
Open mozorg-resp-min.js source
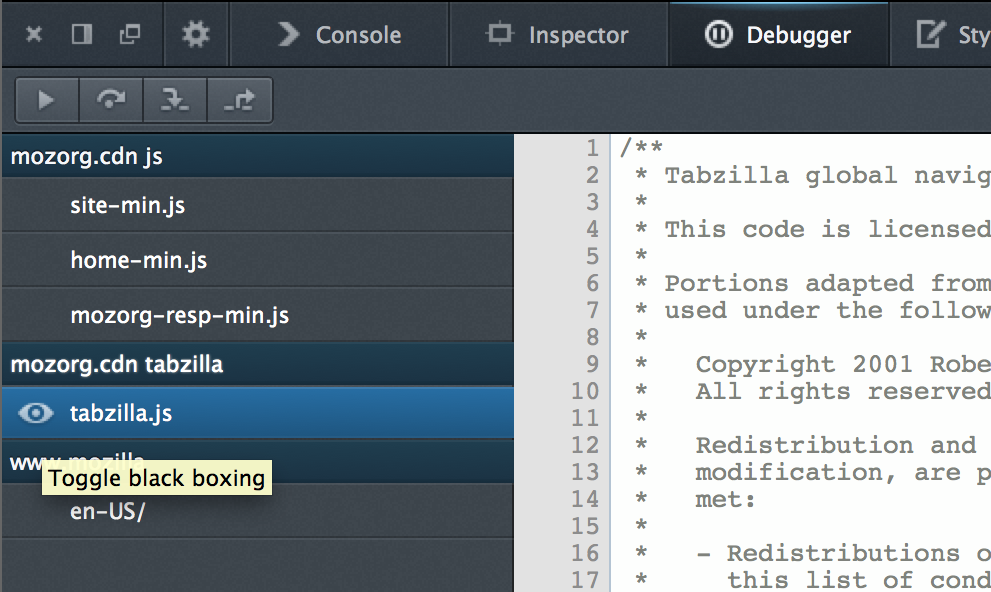[x=180, y=316]
